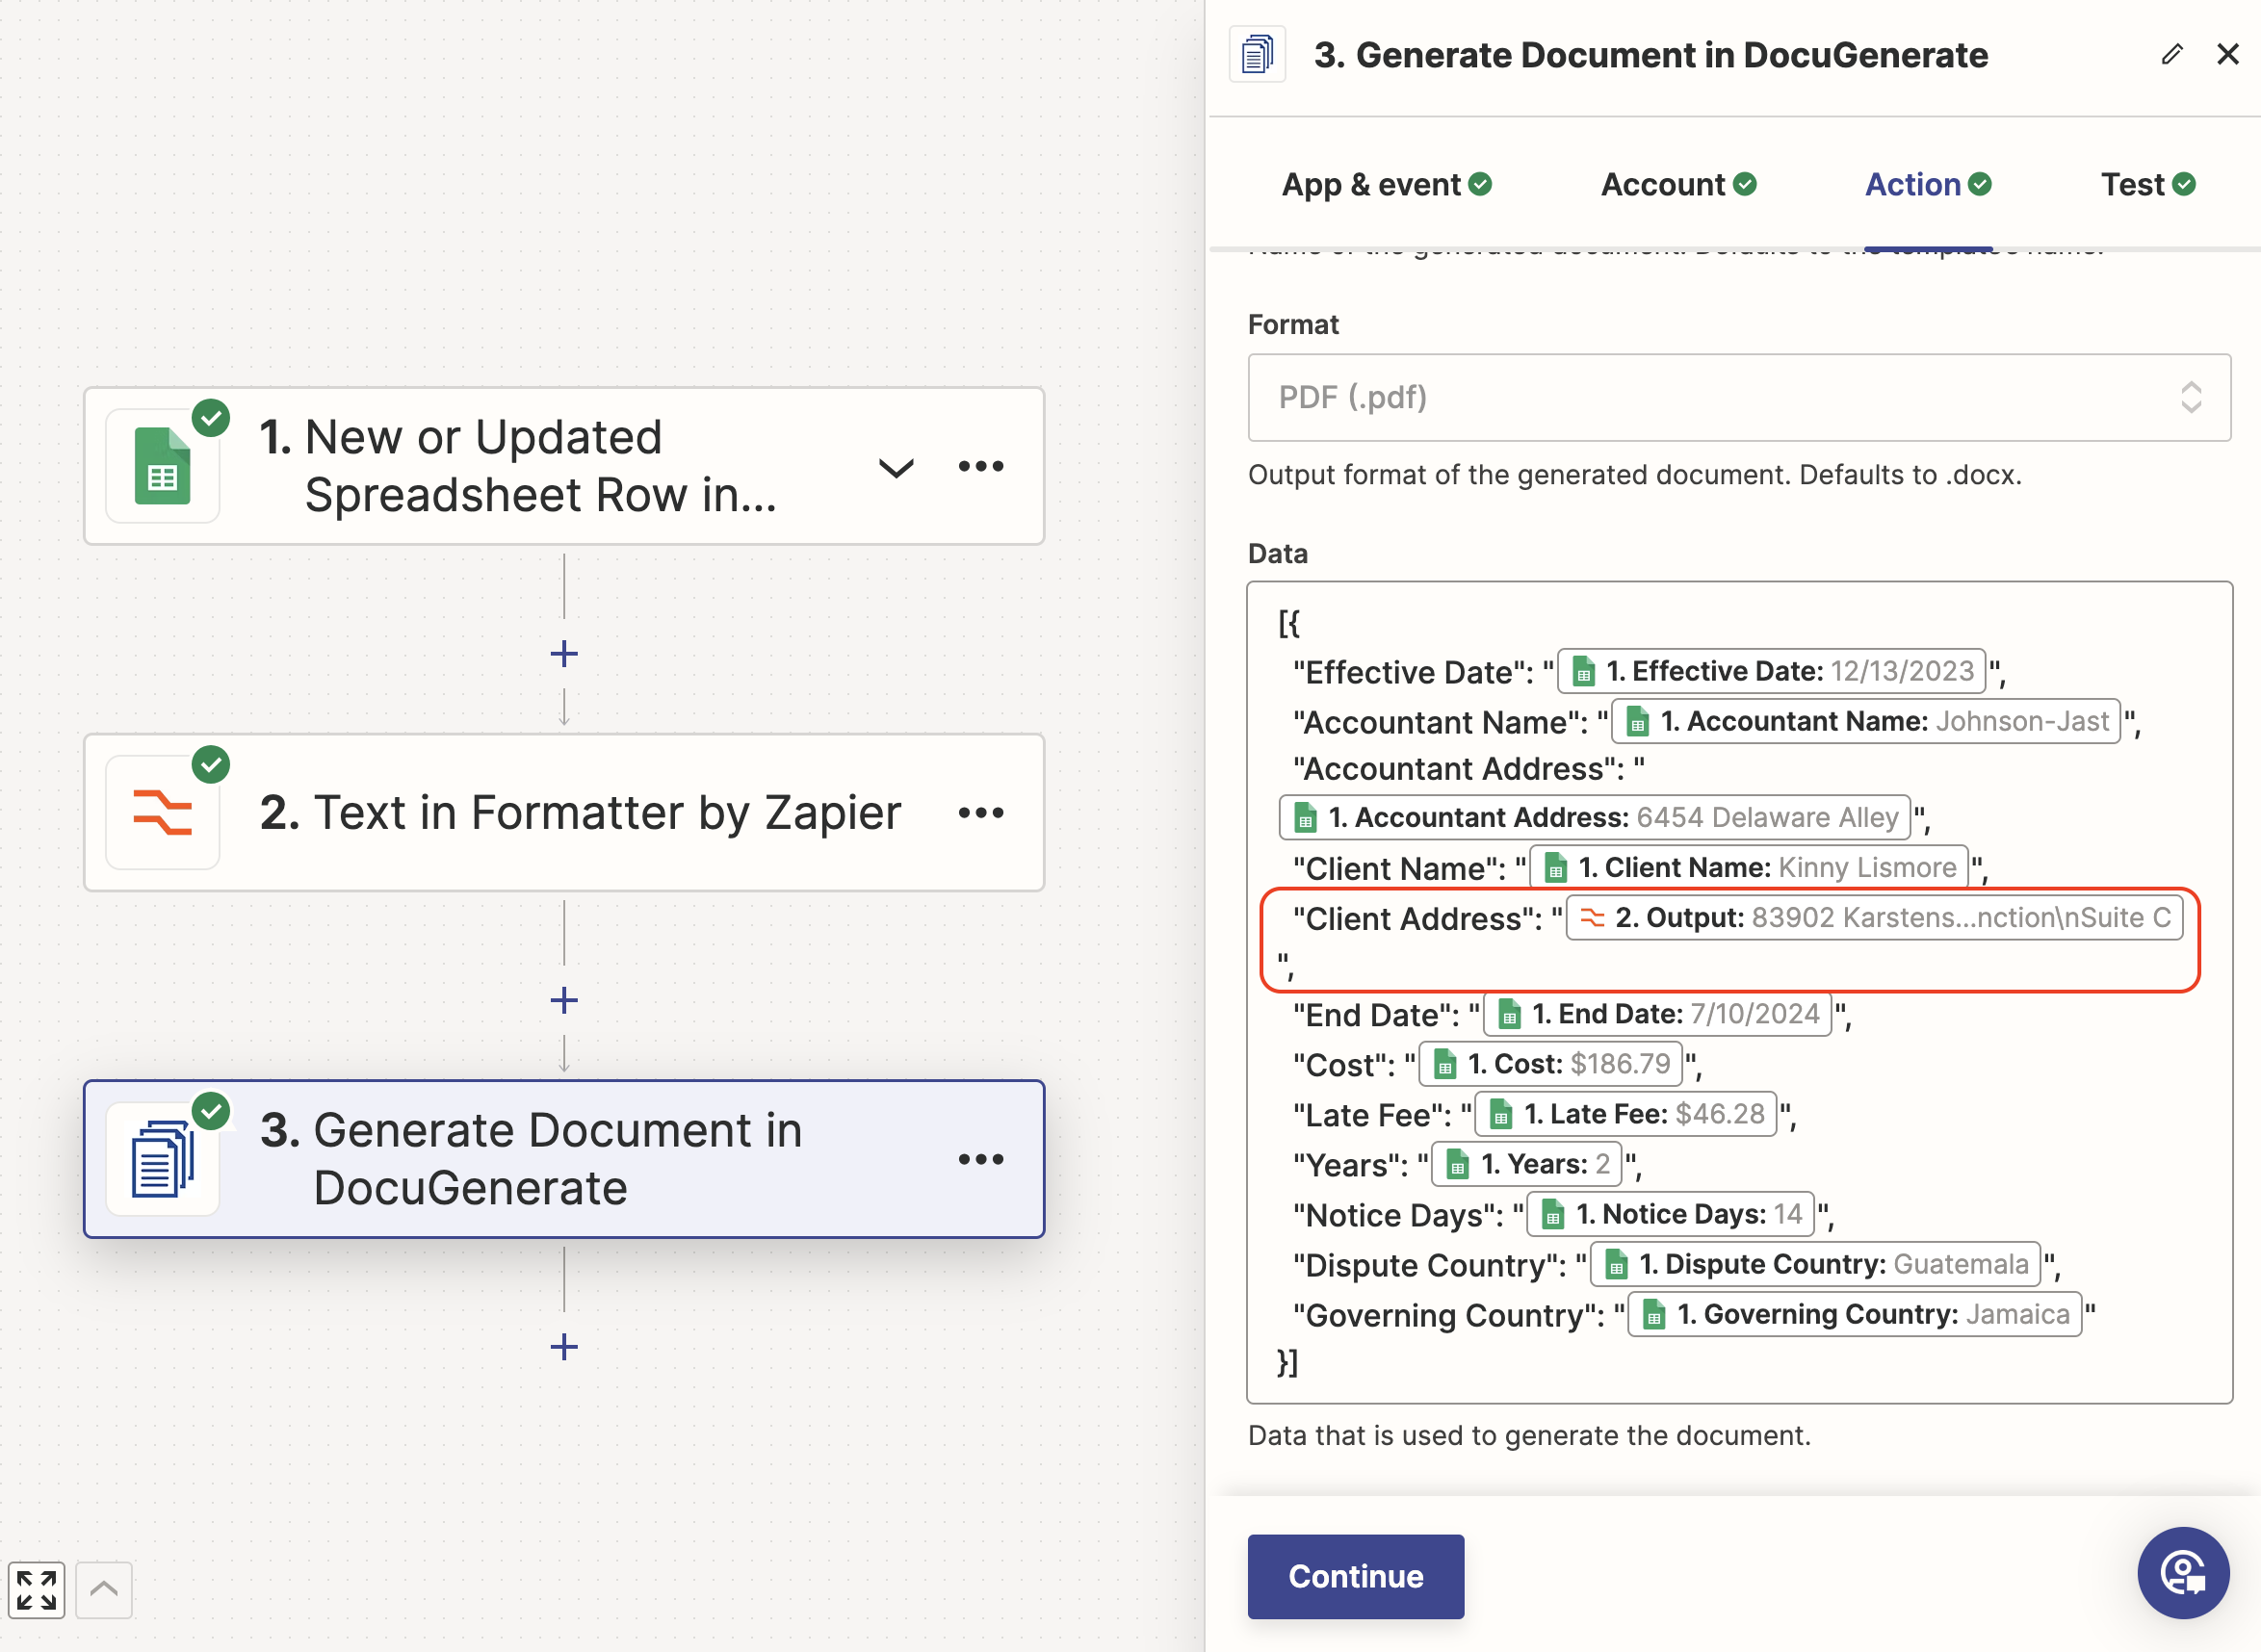Open the three-dot menu for step 3
Screen dimensions: 2261x1652
pyautogui.click(x=980, y=1159)
